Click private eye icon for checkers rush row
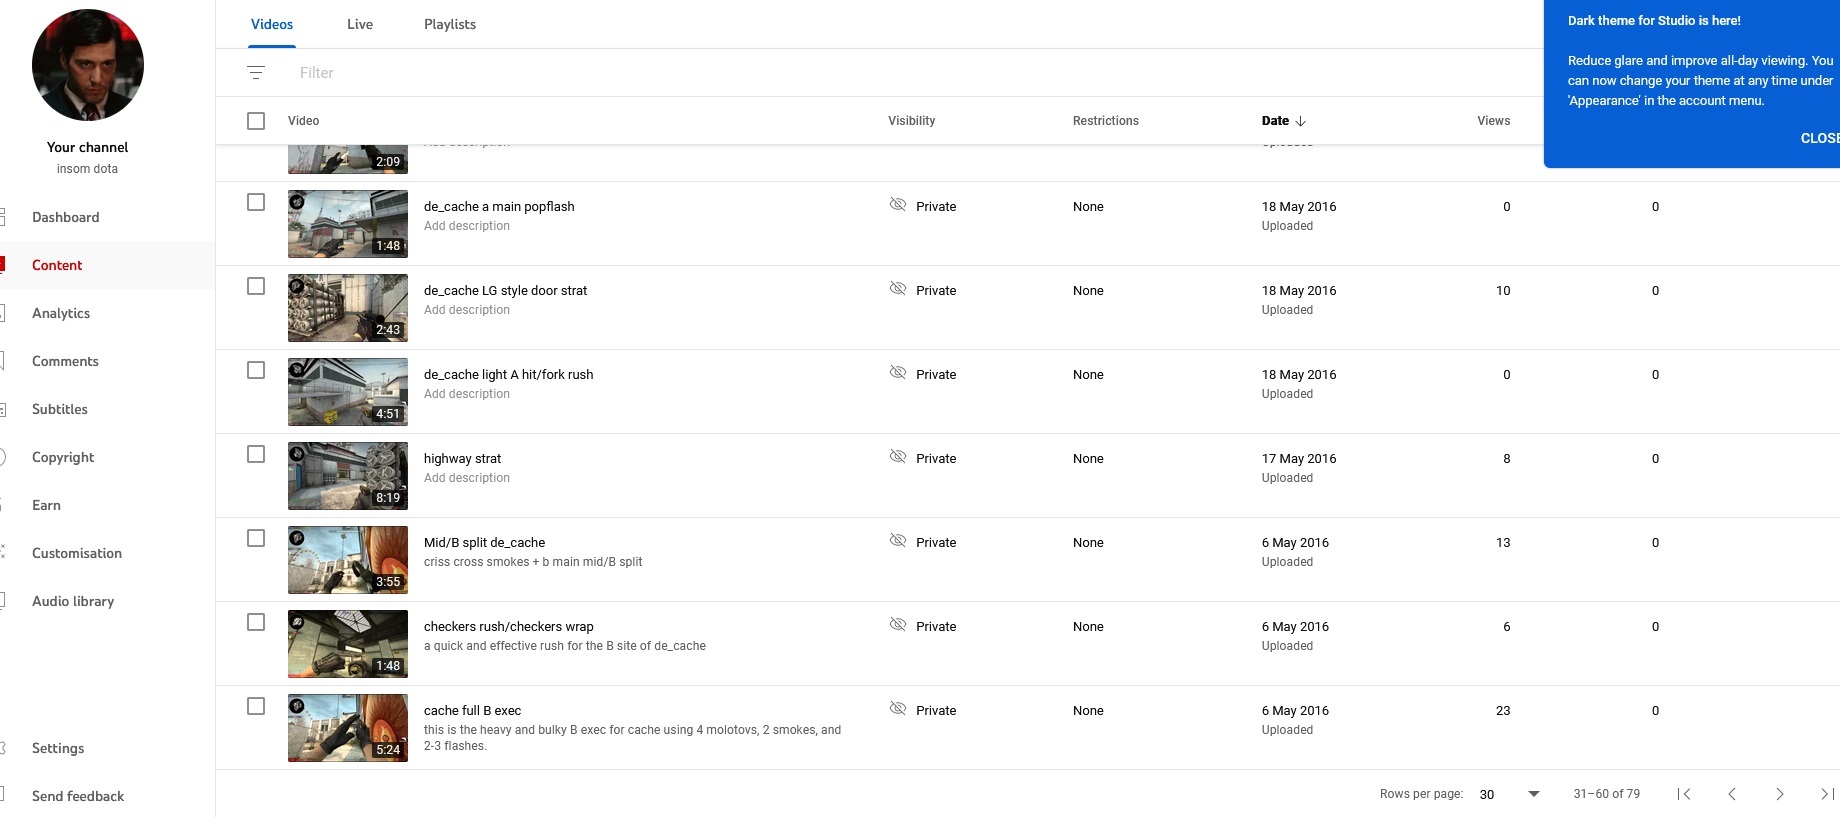Viewport: 1840px width, 817px height. click(x=898, y=625)
